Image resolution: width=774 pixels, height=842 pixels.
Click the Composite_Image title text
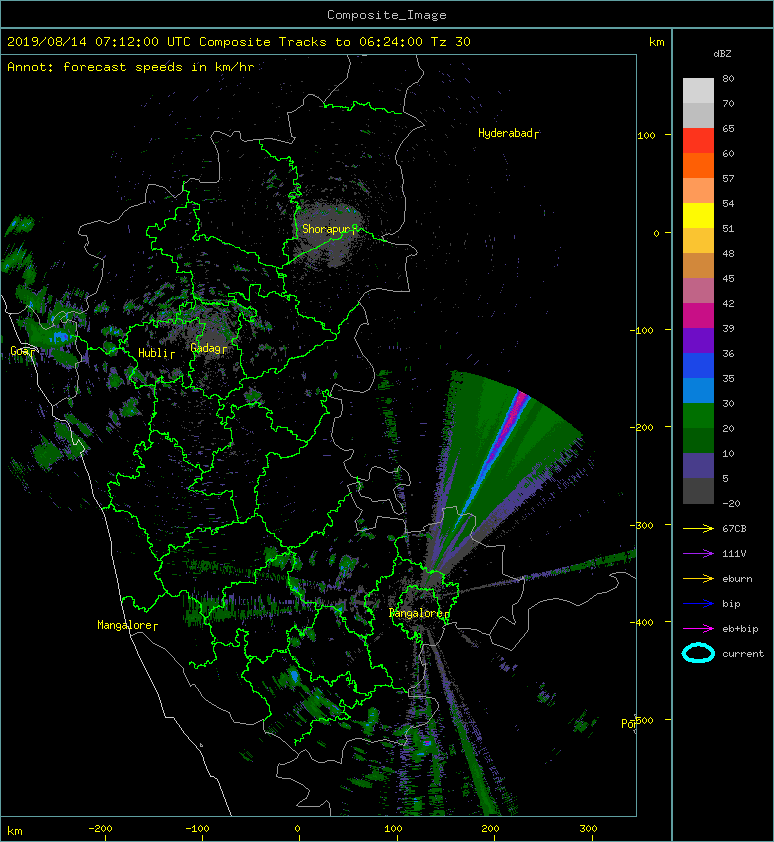point(387,15)
